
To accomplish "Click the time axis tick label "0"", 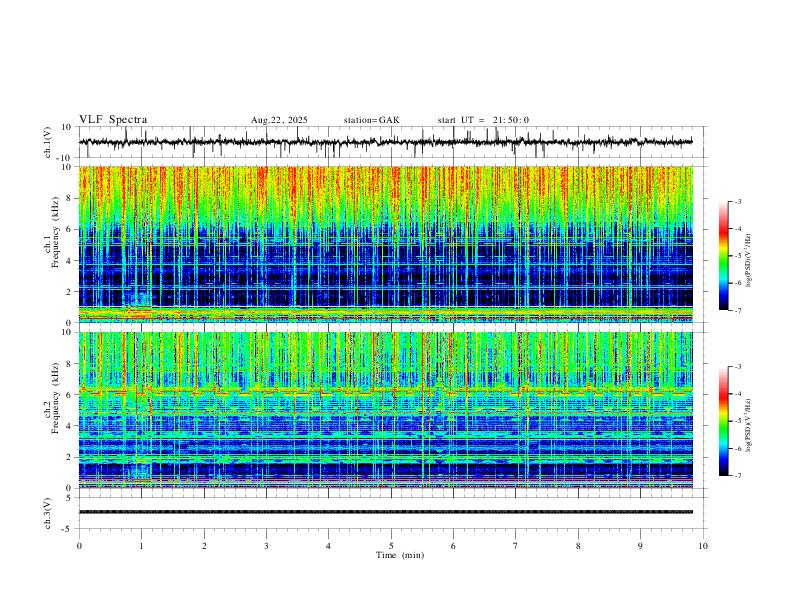I will (x=79, y=546).
